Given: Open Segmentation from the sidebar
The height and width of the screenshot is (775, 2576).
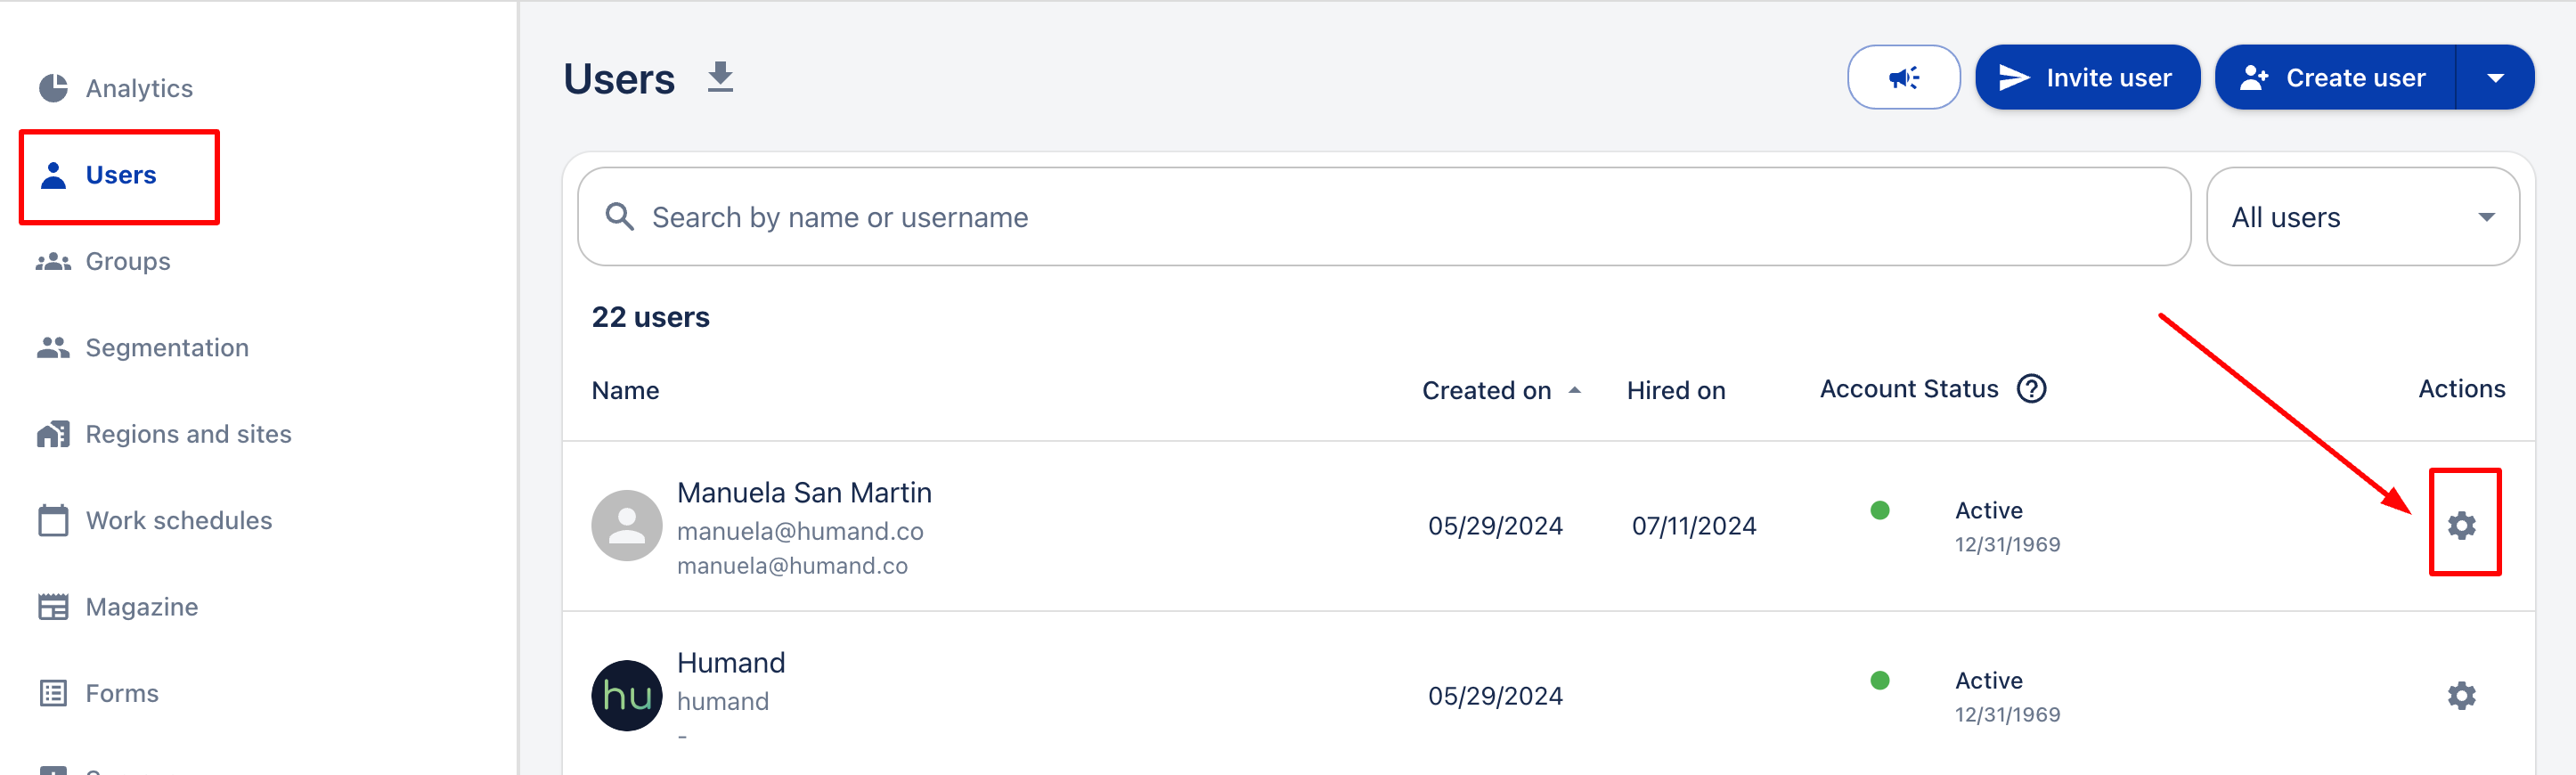Looking at the screenshot, I should pos(166,348).
